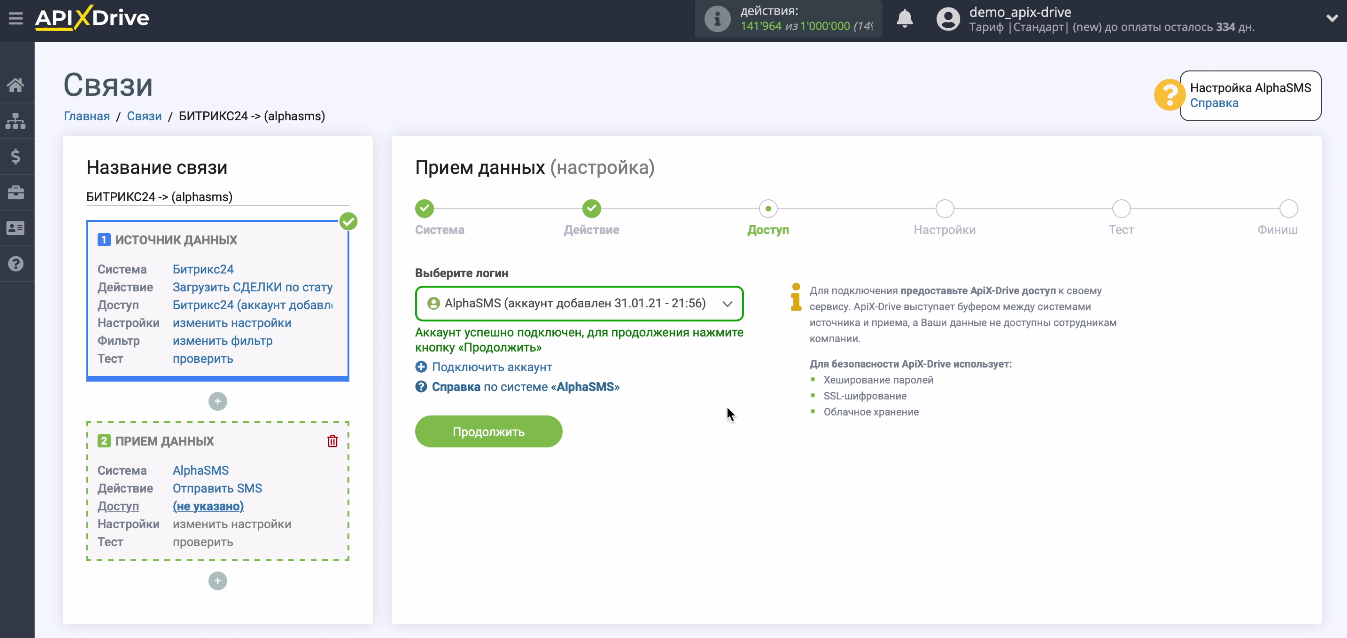Click the actions info icon in header

[716, 18]
